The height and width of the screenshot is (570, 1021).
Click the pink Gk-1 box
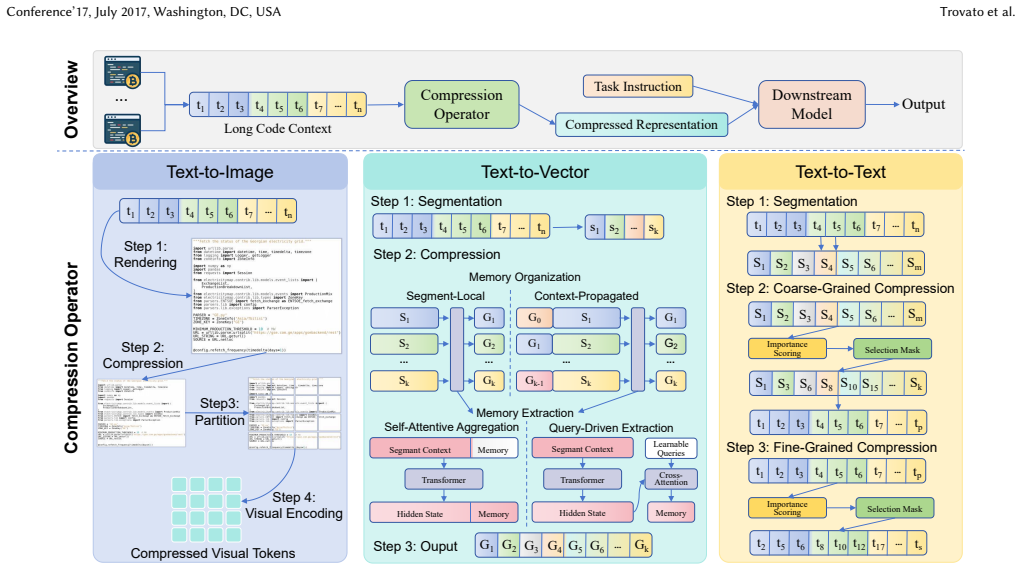click(535, 381)
